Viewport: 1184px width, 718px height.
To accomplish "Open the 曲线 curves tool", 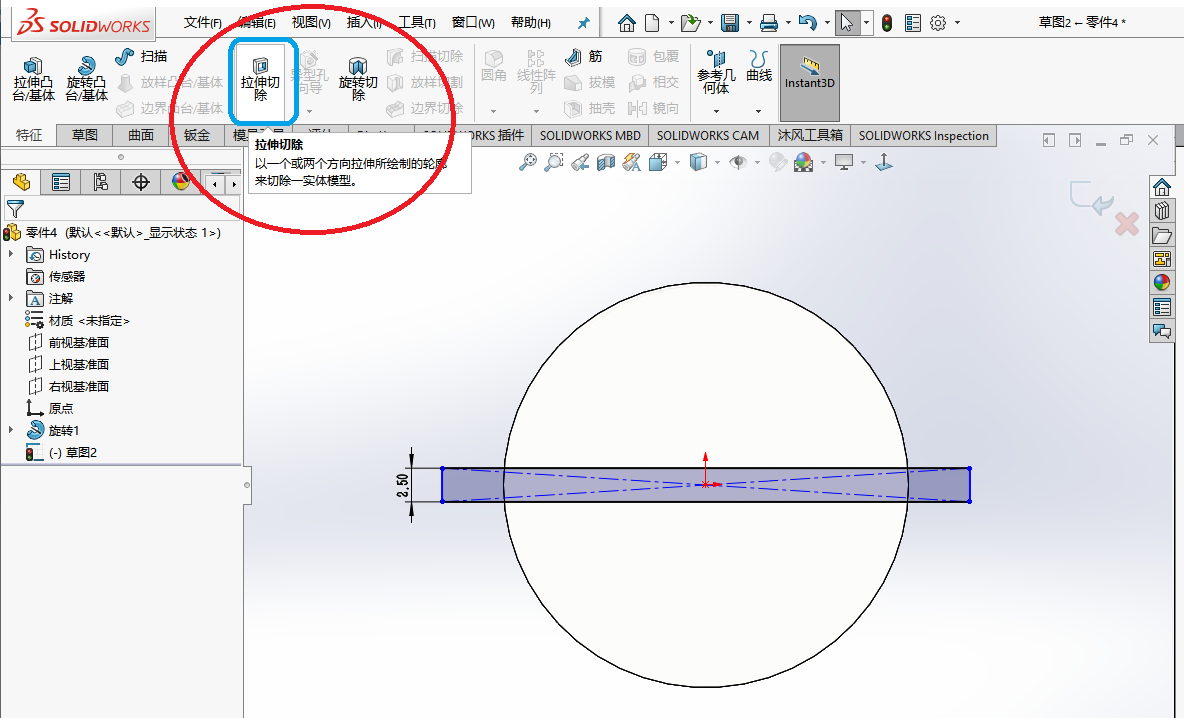I will pos(759,66).
